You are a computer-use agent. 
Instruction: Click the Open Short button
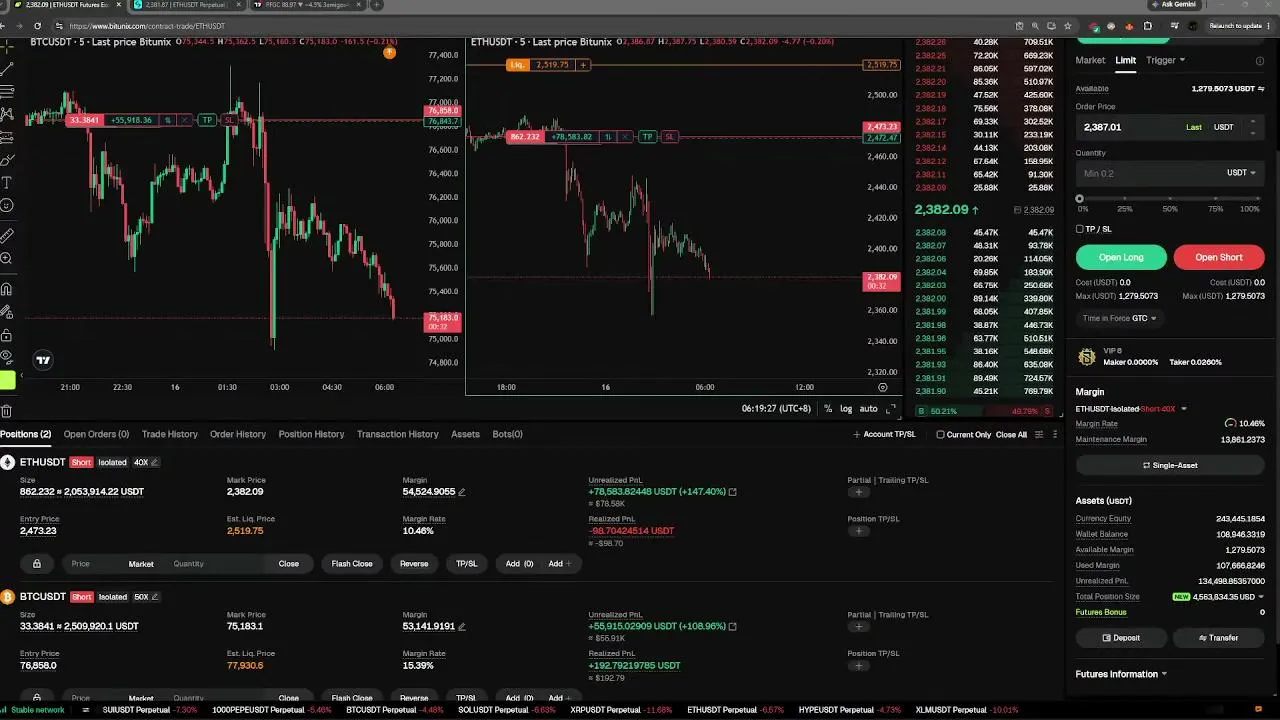pos(1219,257)
